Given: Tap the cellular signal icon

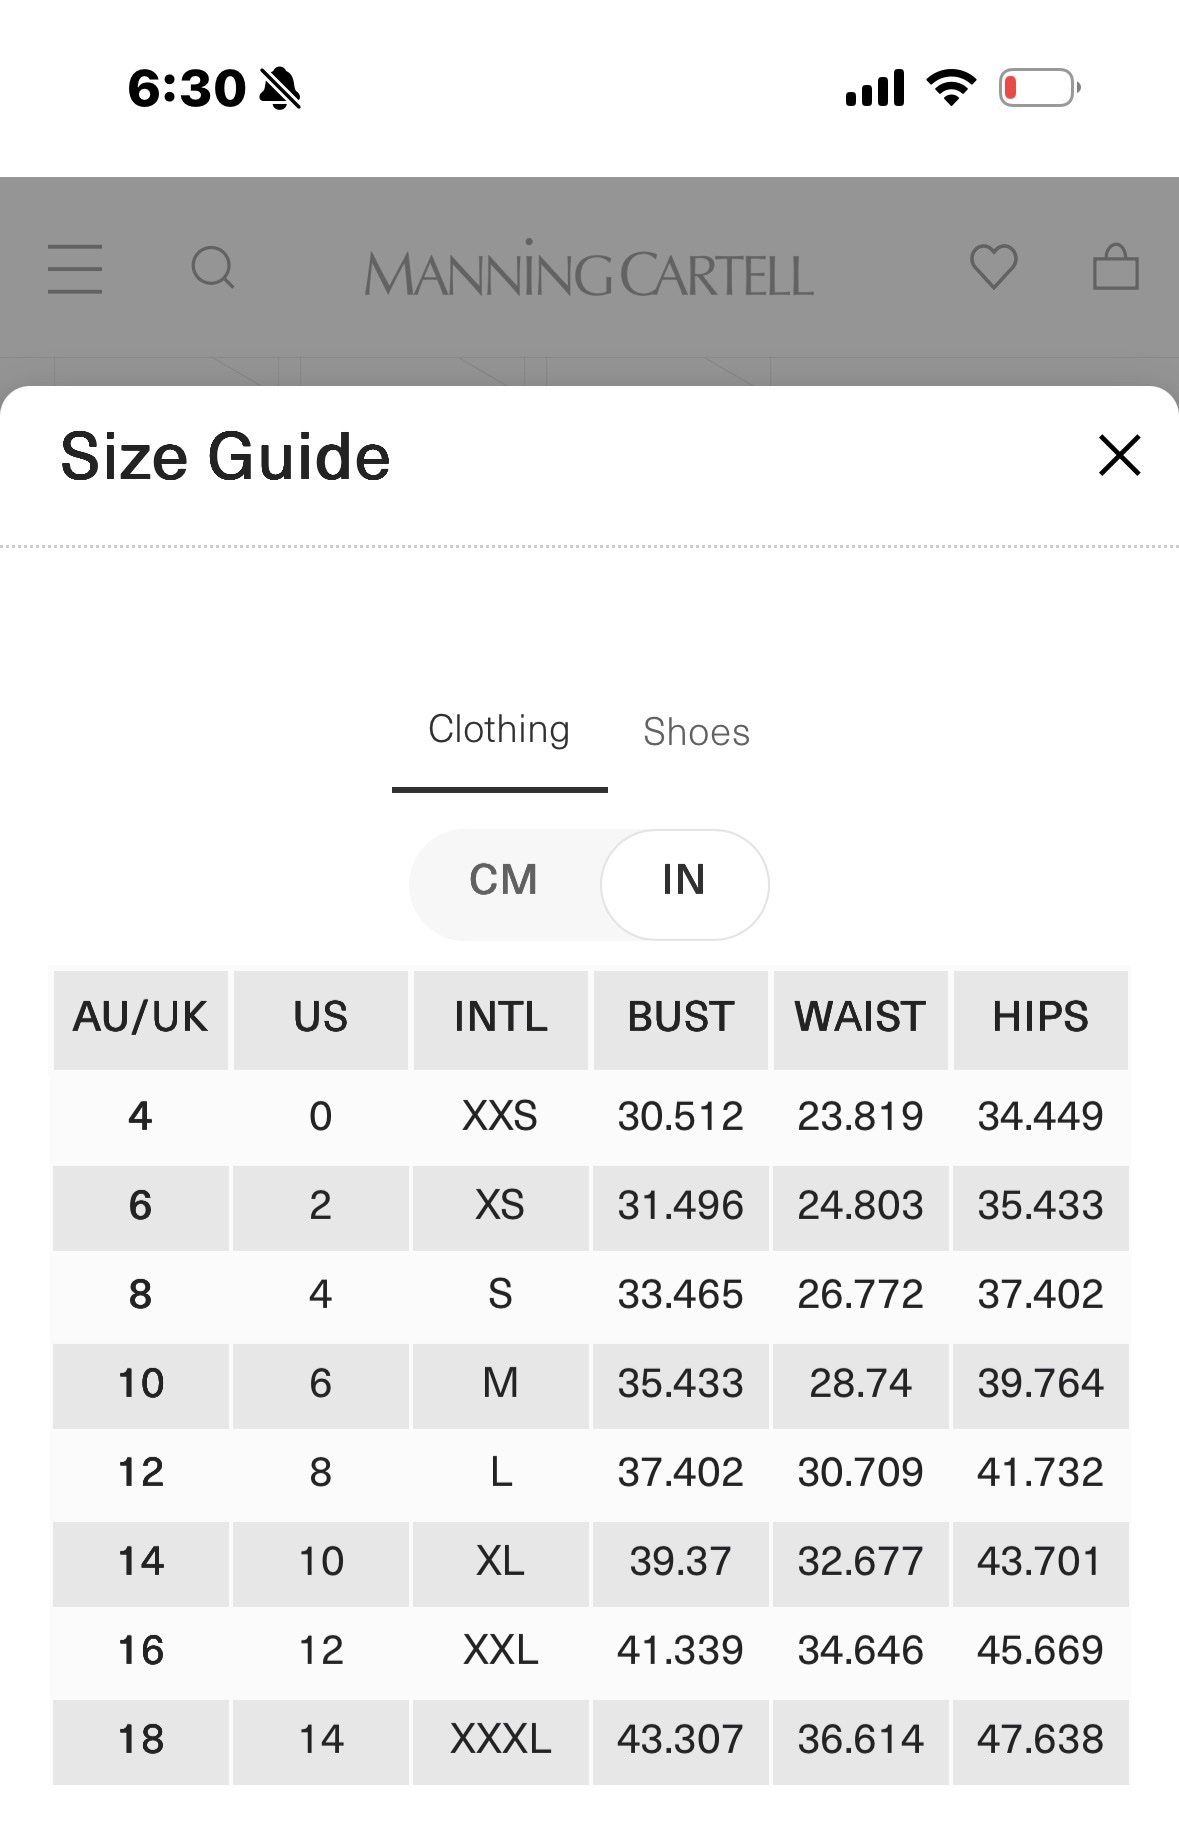Looking at the screenshot, I should 875,88.
